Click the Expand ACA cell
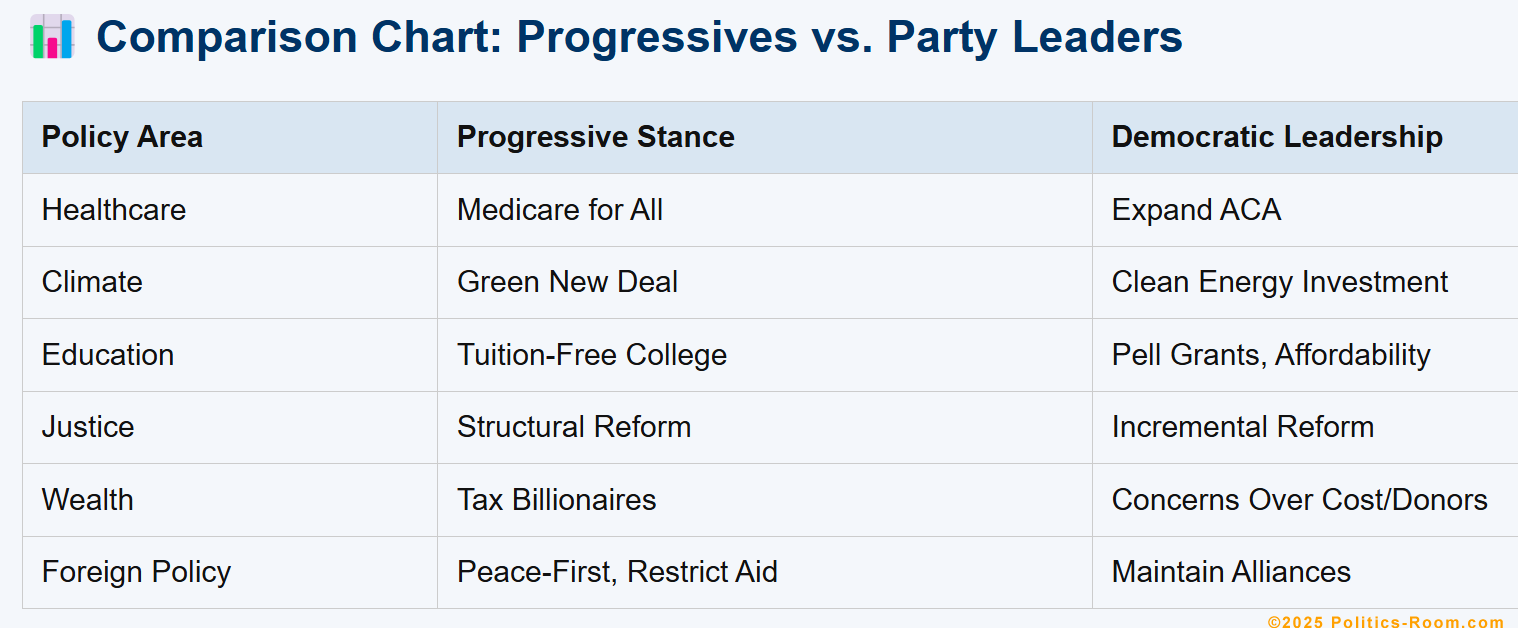 point(1305,210)
